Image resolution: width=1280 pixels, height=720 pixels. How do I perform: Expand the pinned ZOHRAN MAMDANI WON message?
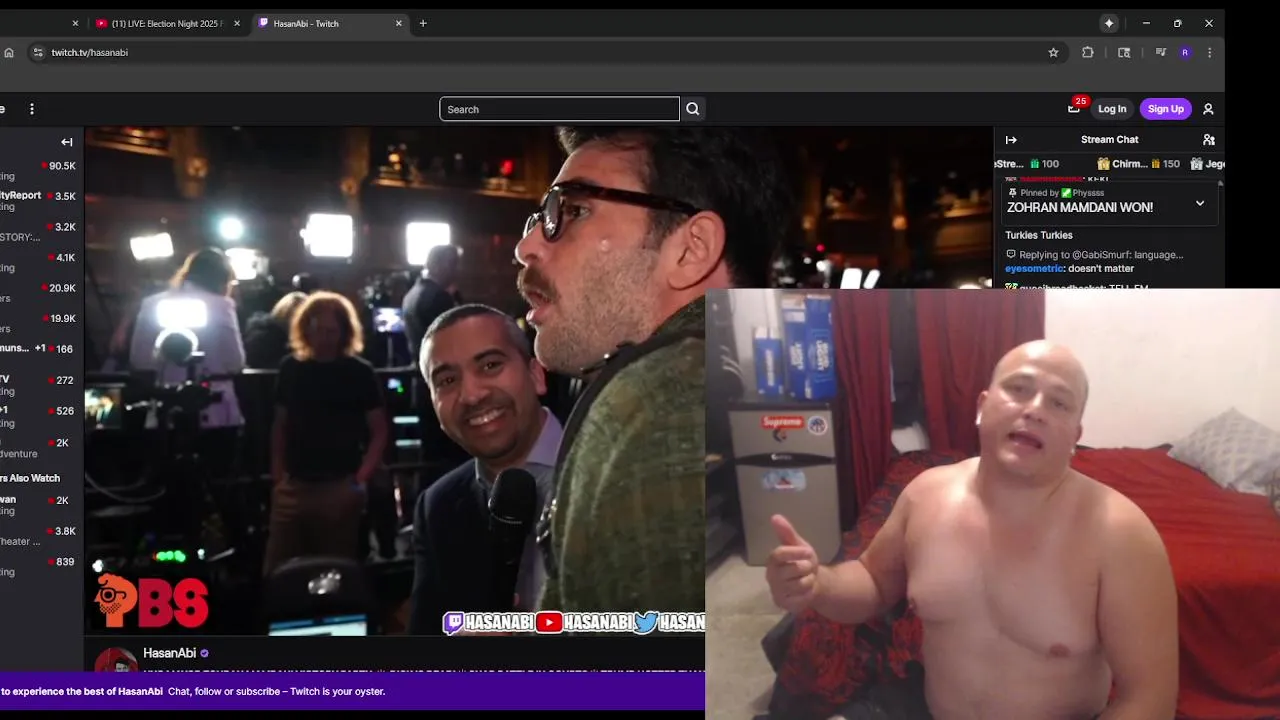[x=1200, y=203]
